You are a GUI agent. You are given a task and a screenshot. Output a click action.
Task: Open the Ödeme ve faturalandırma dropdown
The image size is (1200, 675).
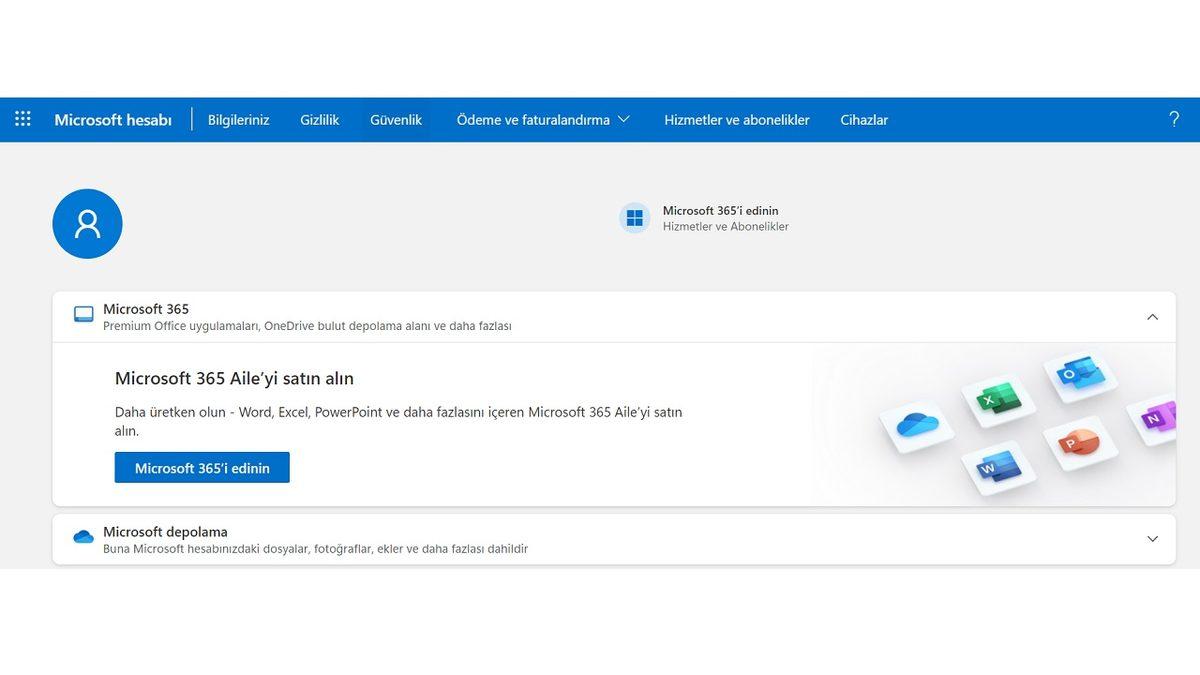coord(543,119)
